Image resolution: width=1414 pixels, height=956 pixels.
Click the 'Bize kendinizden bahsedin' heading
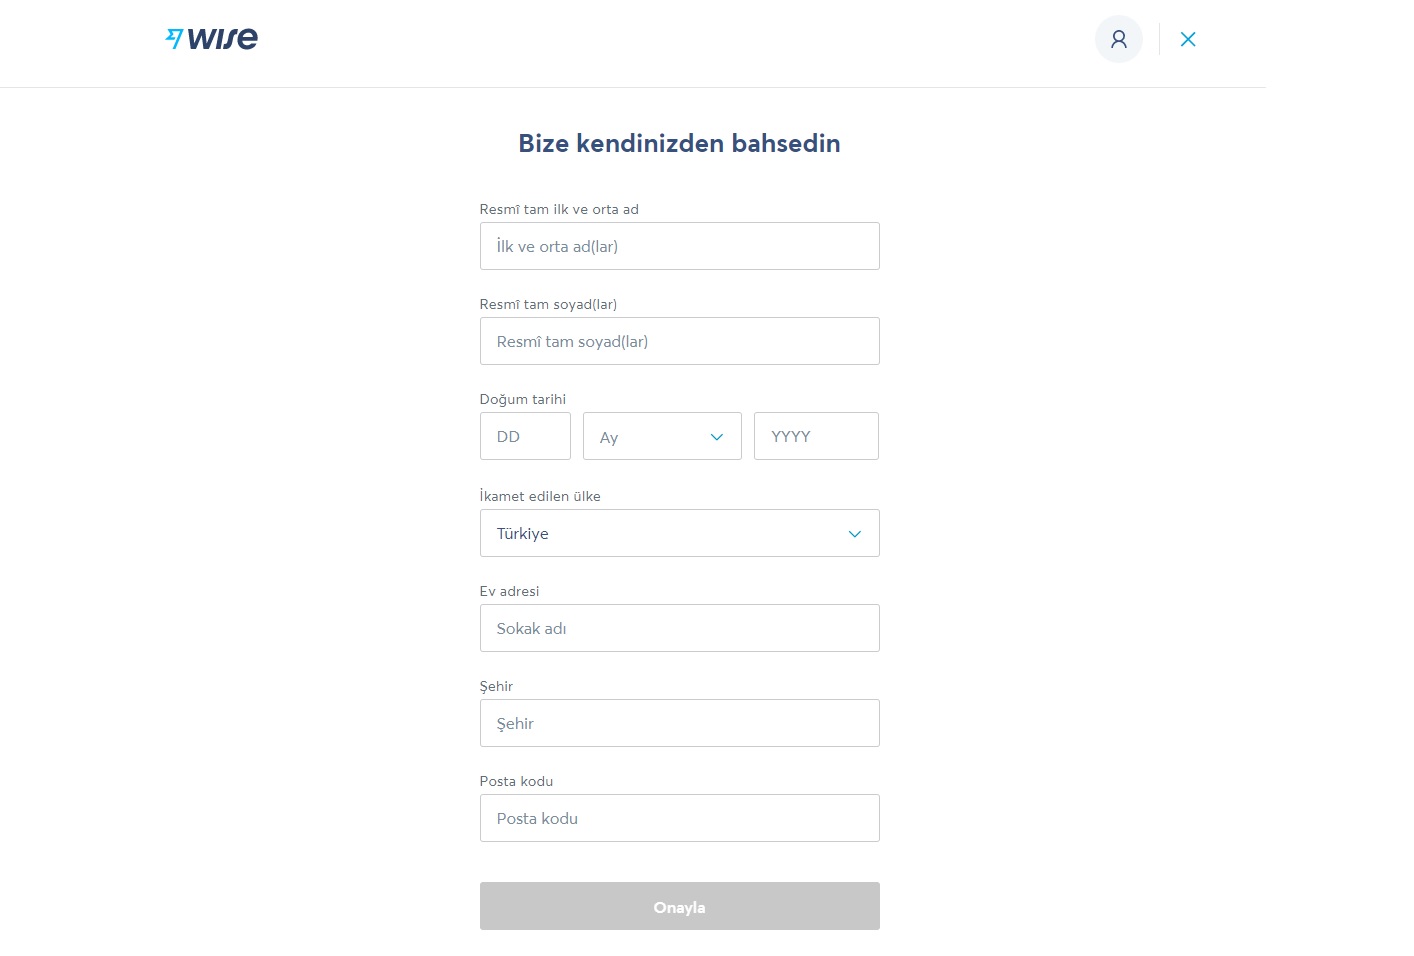click(x=679, y=143)
